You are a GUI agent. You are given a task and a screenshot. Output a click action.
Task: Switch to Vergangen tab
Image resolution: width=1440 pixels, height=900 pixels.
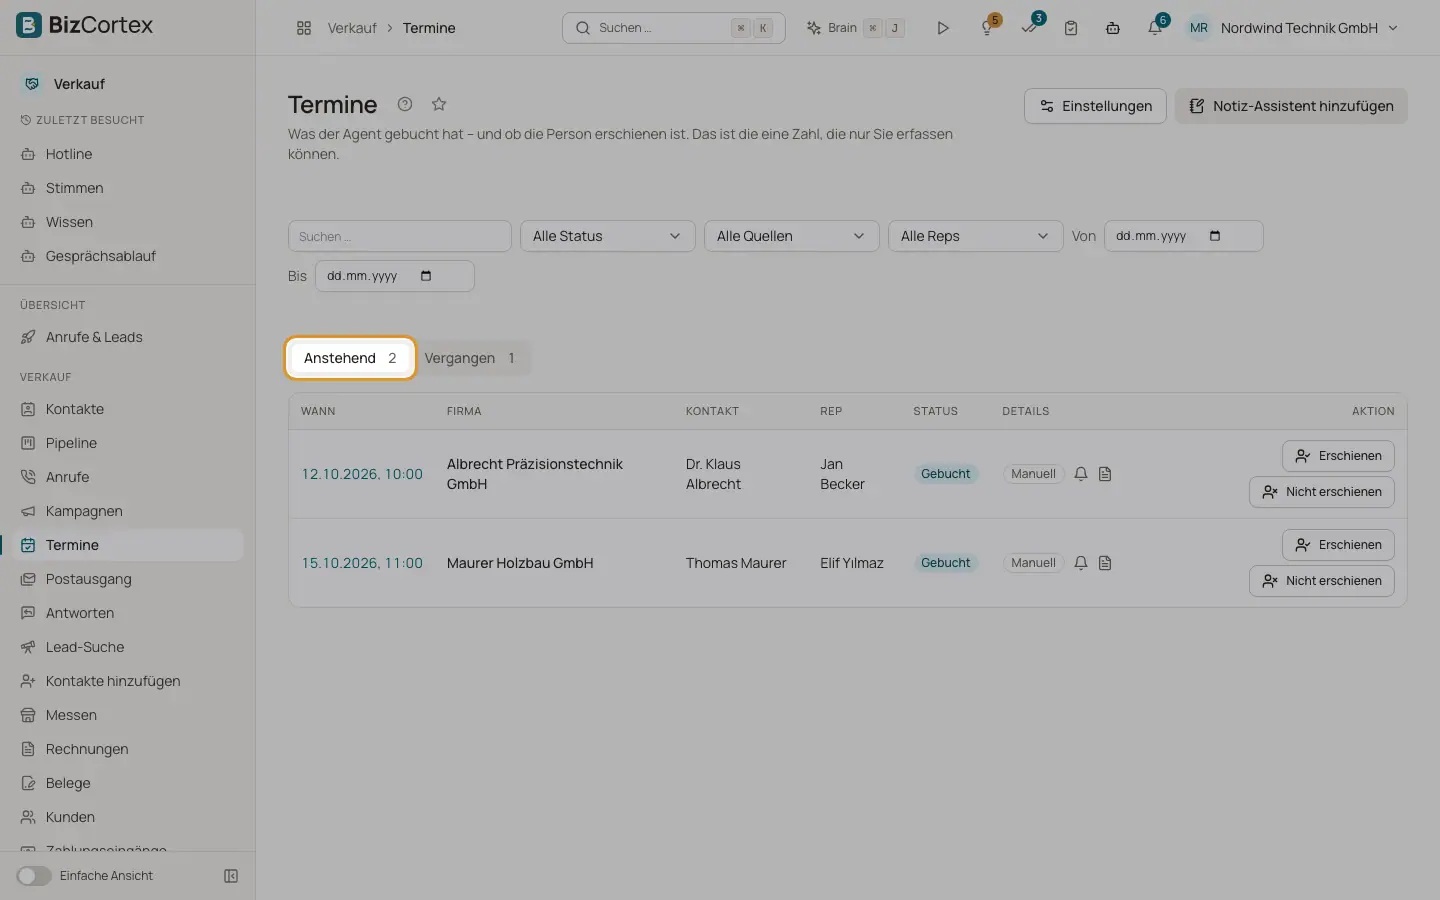pyautogui.click(x=470, y=358)
